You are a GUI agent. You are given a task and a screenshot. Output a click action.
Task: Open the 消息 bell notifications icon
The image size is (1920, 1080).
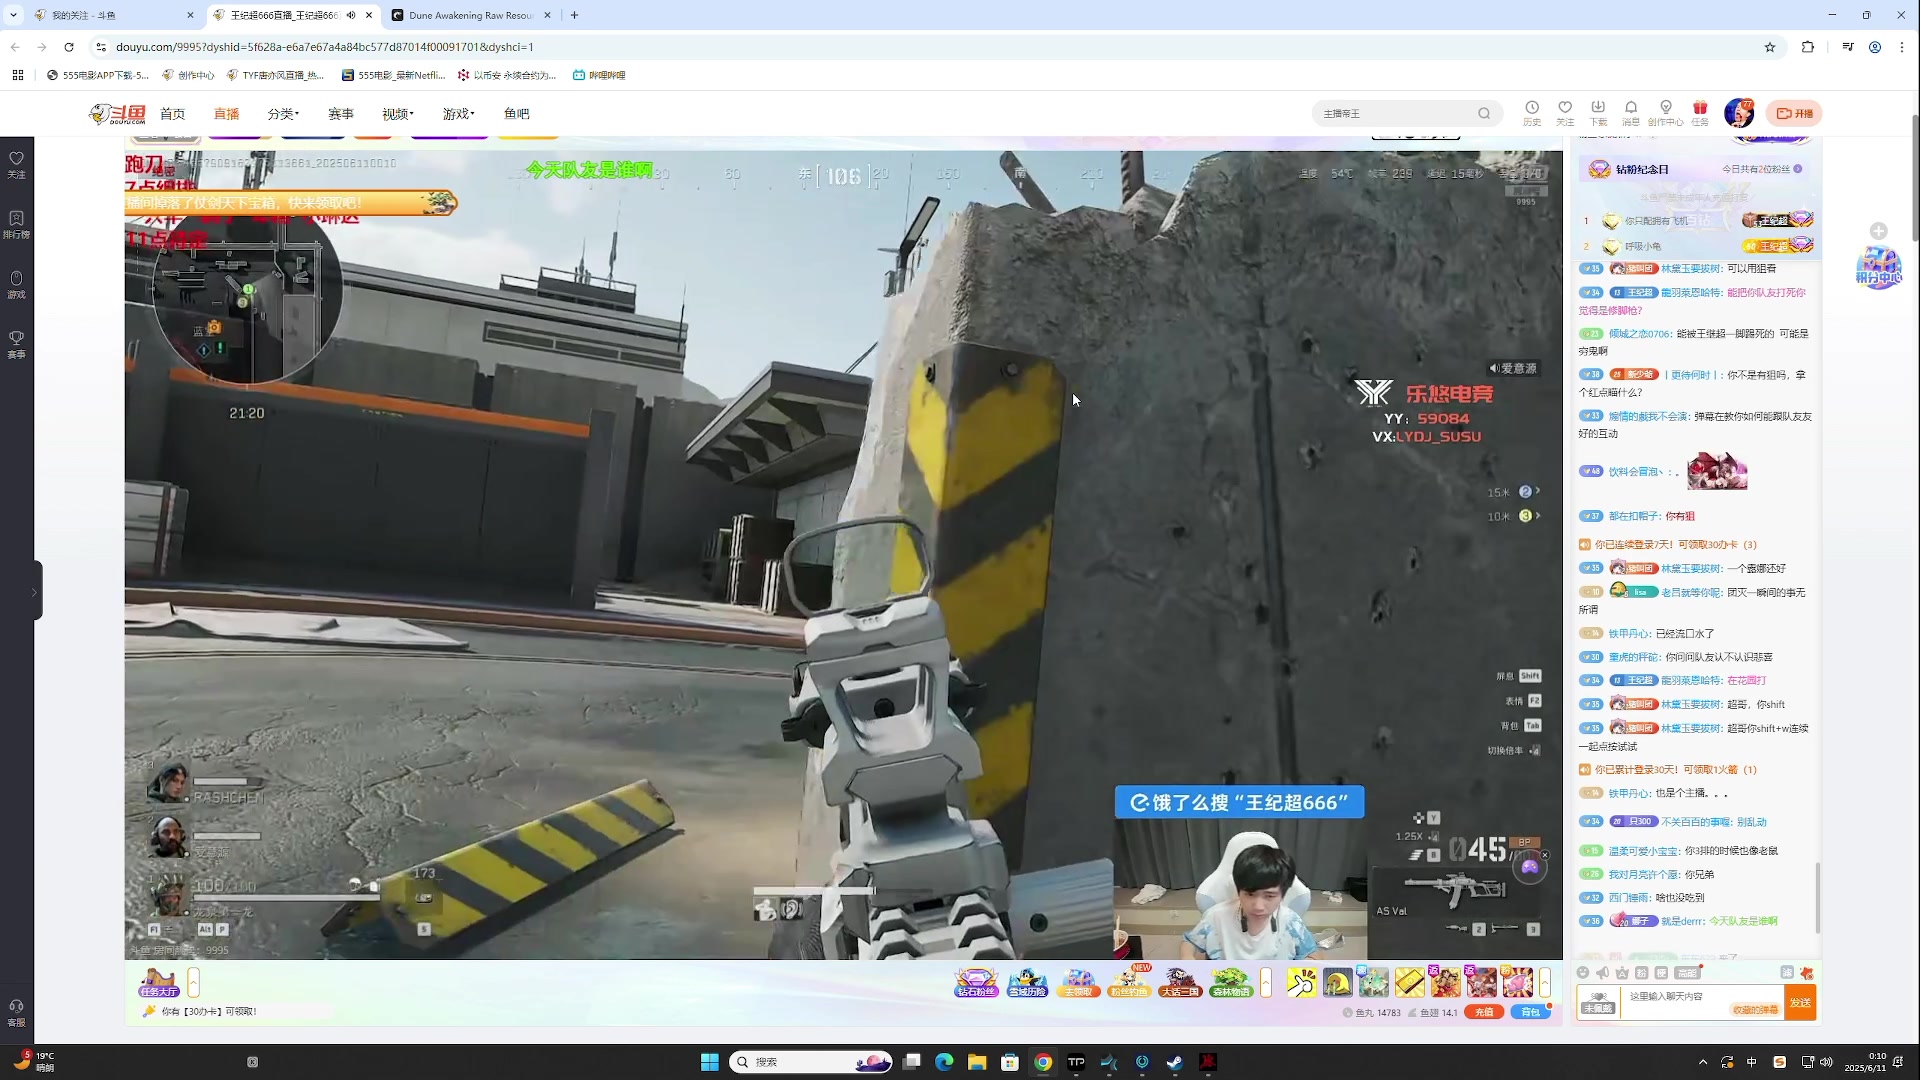click(1631, 113)
